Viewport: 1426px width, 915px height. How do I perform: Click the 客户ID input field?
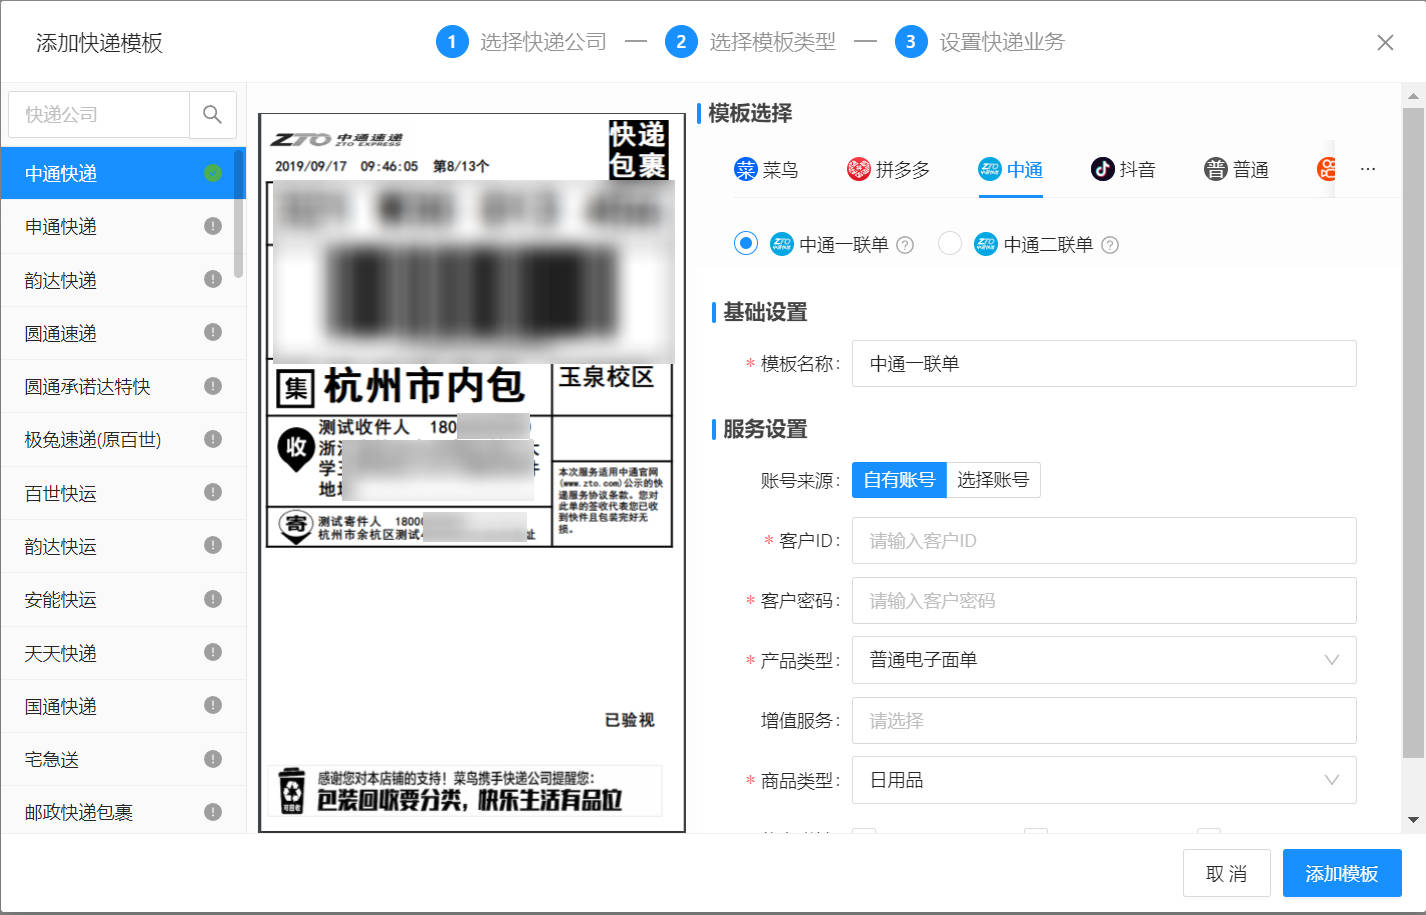click(1104, 541)
